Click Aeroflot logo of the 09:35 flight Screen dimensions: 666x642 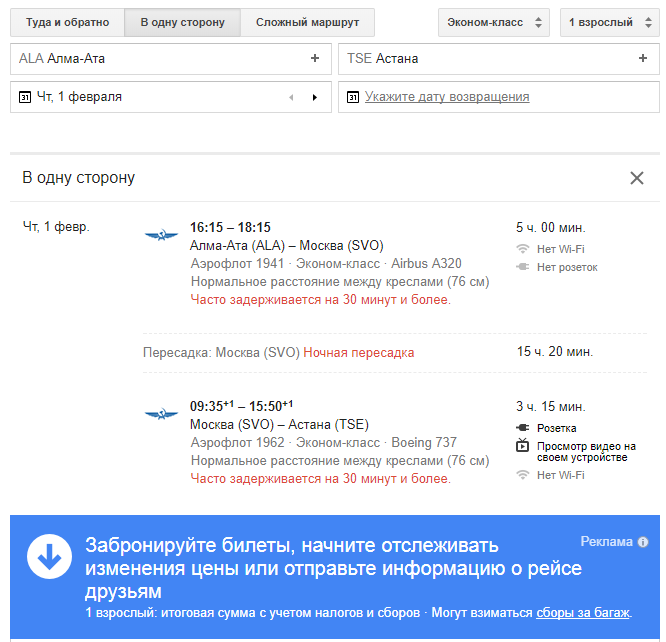point(160,414)
